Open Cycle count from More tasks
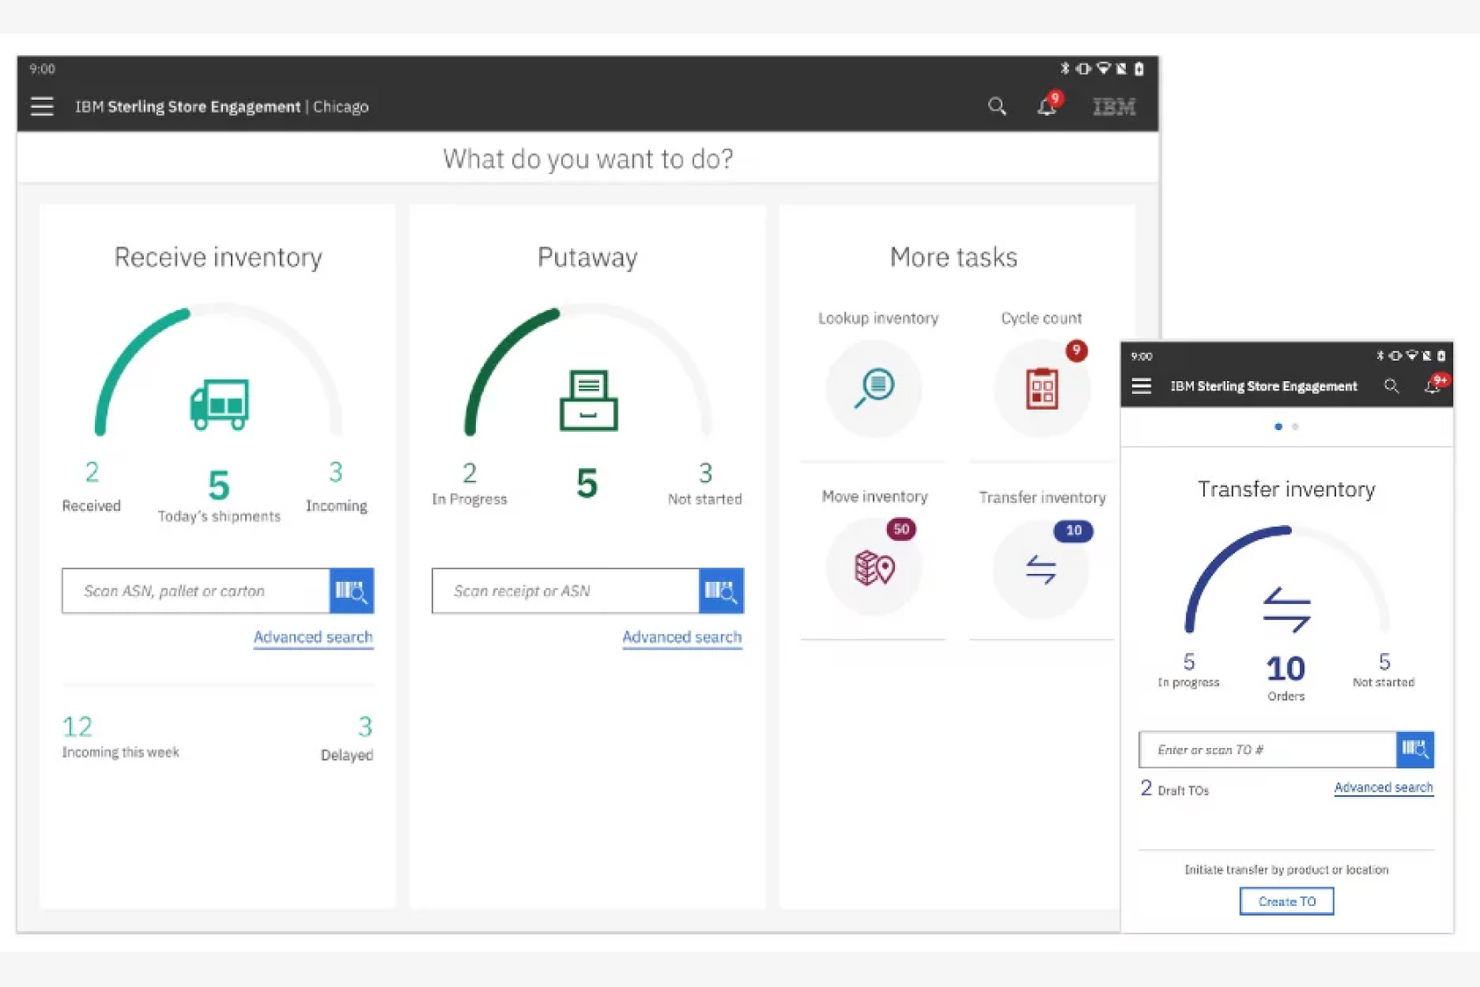Screen dimensions: 1480x987 pos(1041,389)
